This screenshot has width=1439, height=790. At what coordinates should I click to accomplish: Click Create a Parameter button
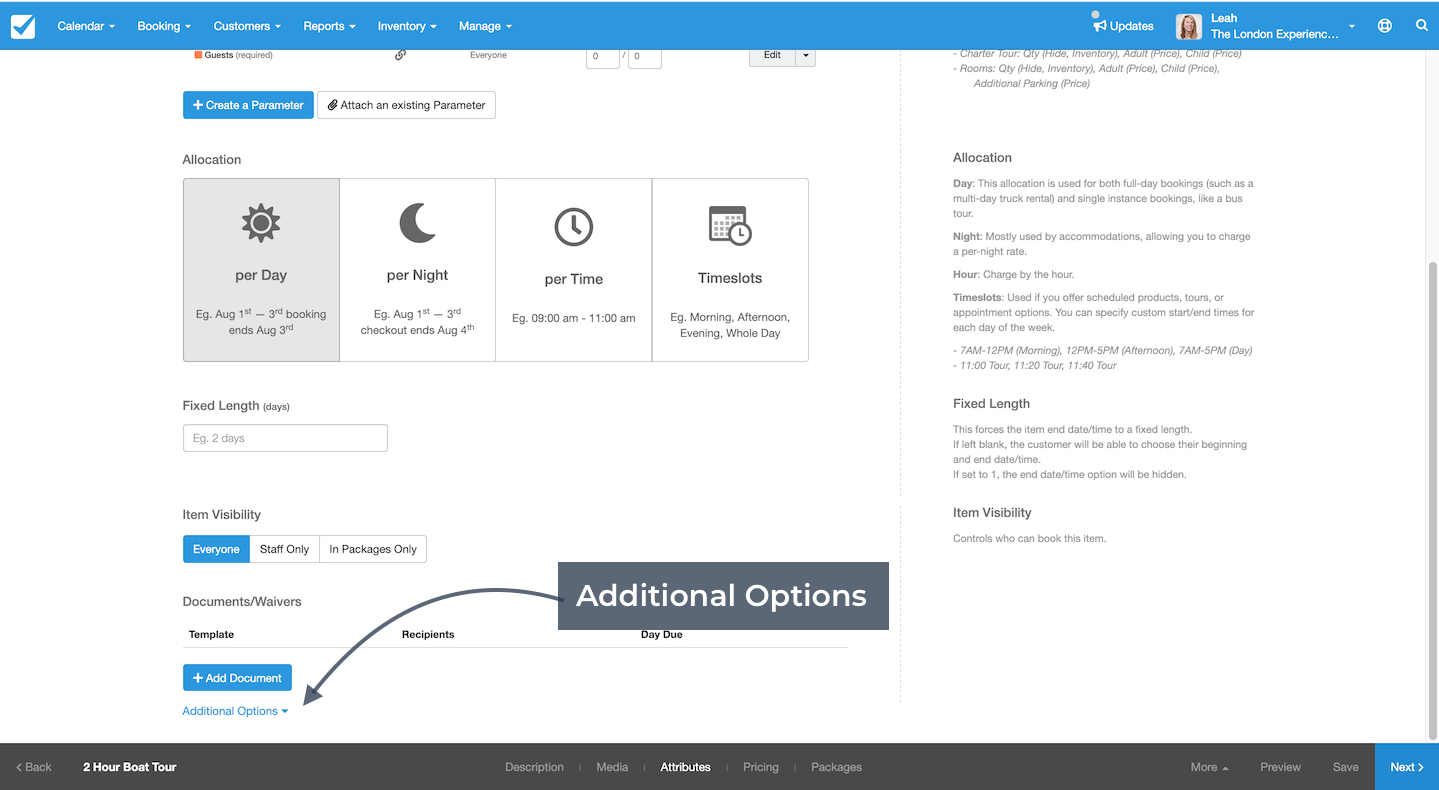pyautogui.click(x=248, y=105)
